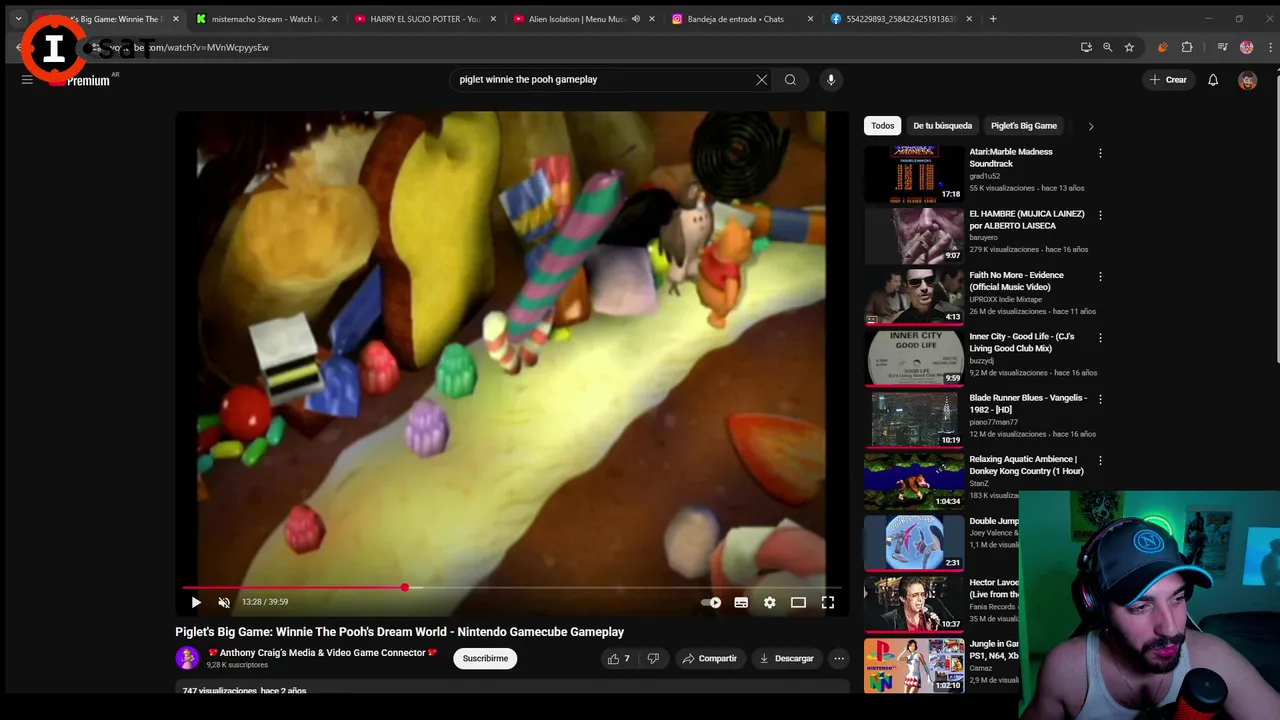Click the magnifier search button

pos(790,80)
